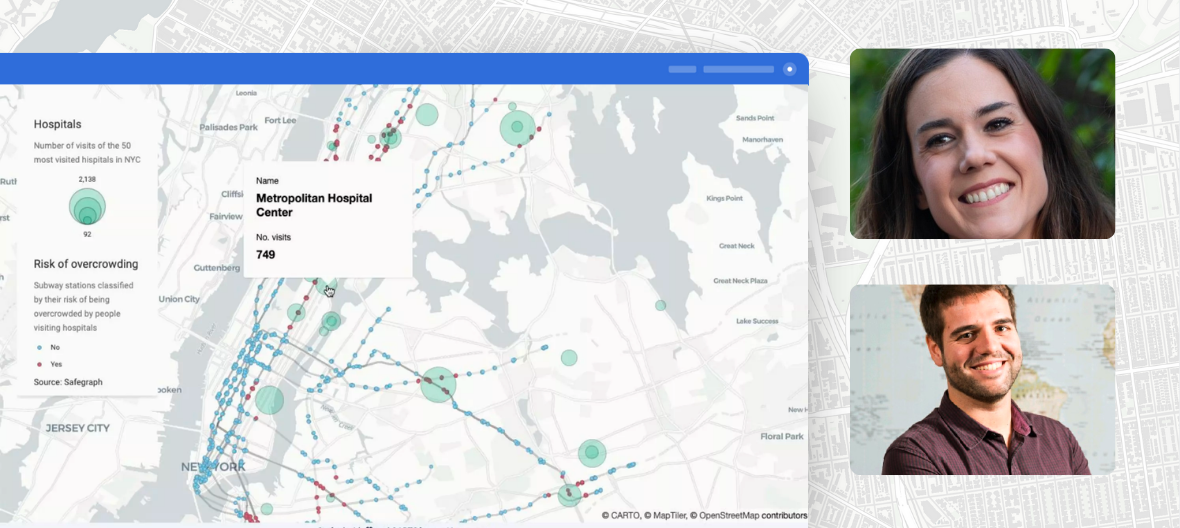Select the isolated hospital bubble near Lake Success
Screen dimensions: 1180x528
pyautogui.click(x=660, y=305)
